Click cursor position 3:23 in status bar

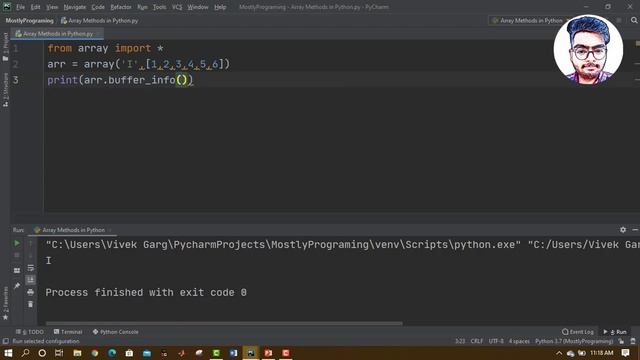[x=460, y=341]
